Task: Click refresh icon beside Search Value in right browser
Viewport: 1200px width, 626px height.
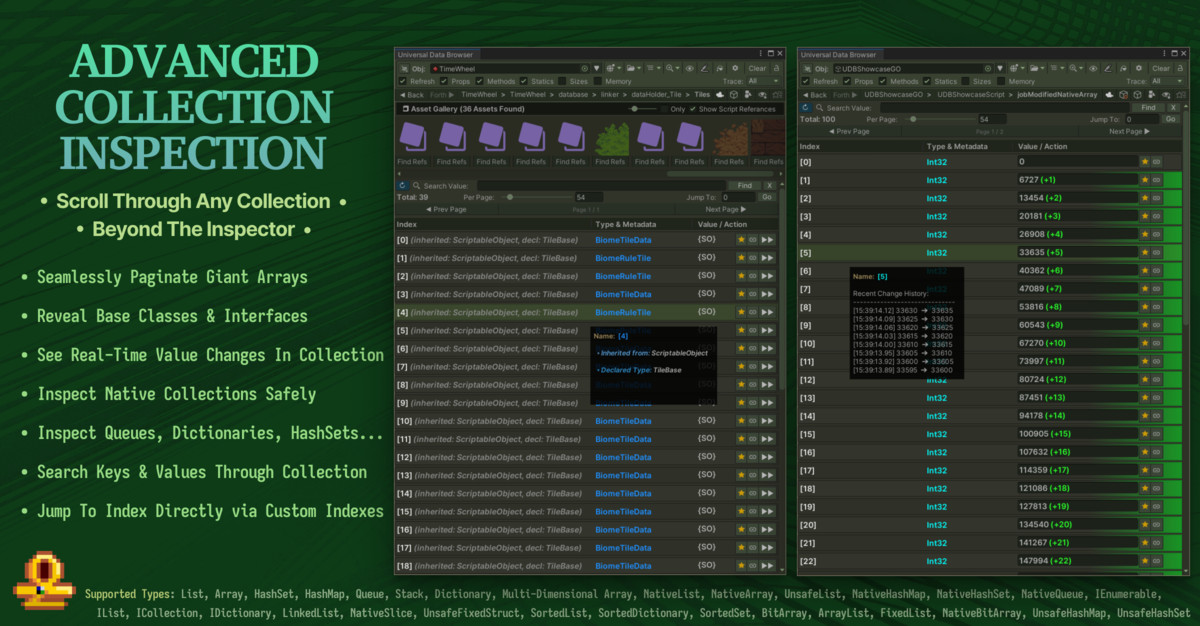Action: pyautogui.click(x=805, y=107)
